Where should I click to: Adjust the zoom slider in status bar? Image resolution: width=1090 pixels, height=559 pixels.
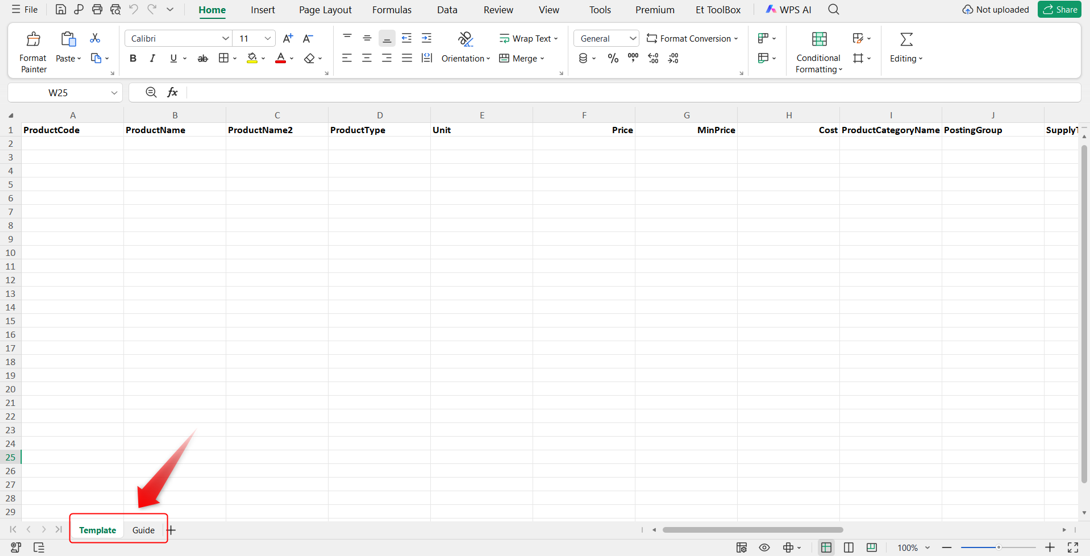coord(998,548)
